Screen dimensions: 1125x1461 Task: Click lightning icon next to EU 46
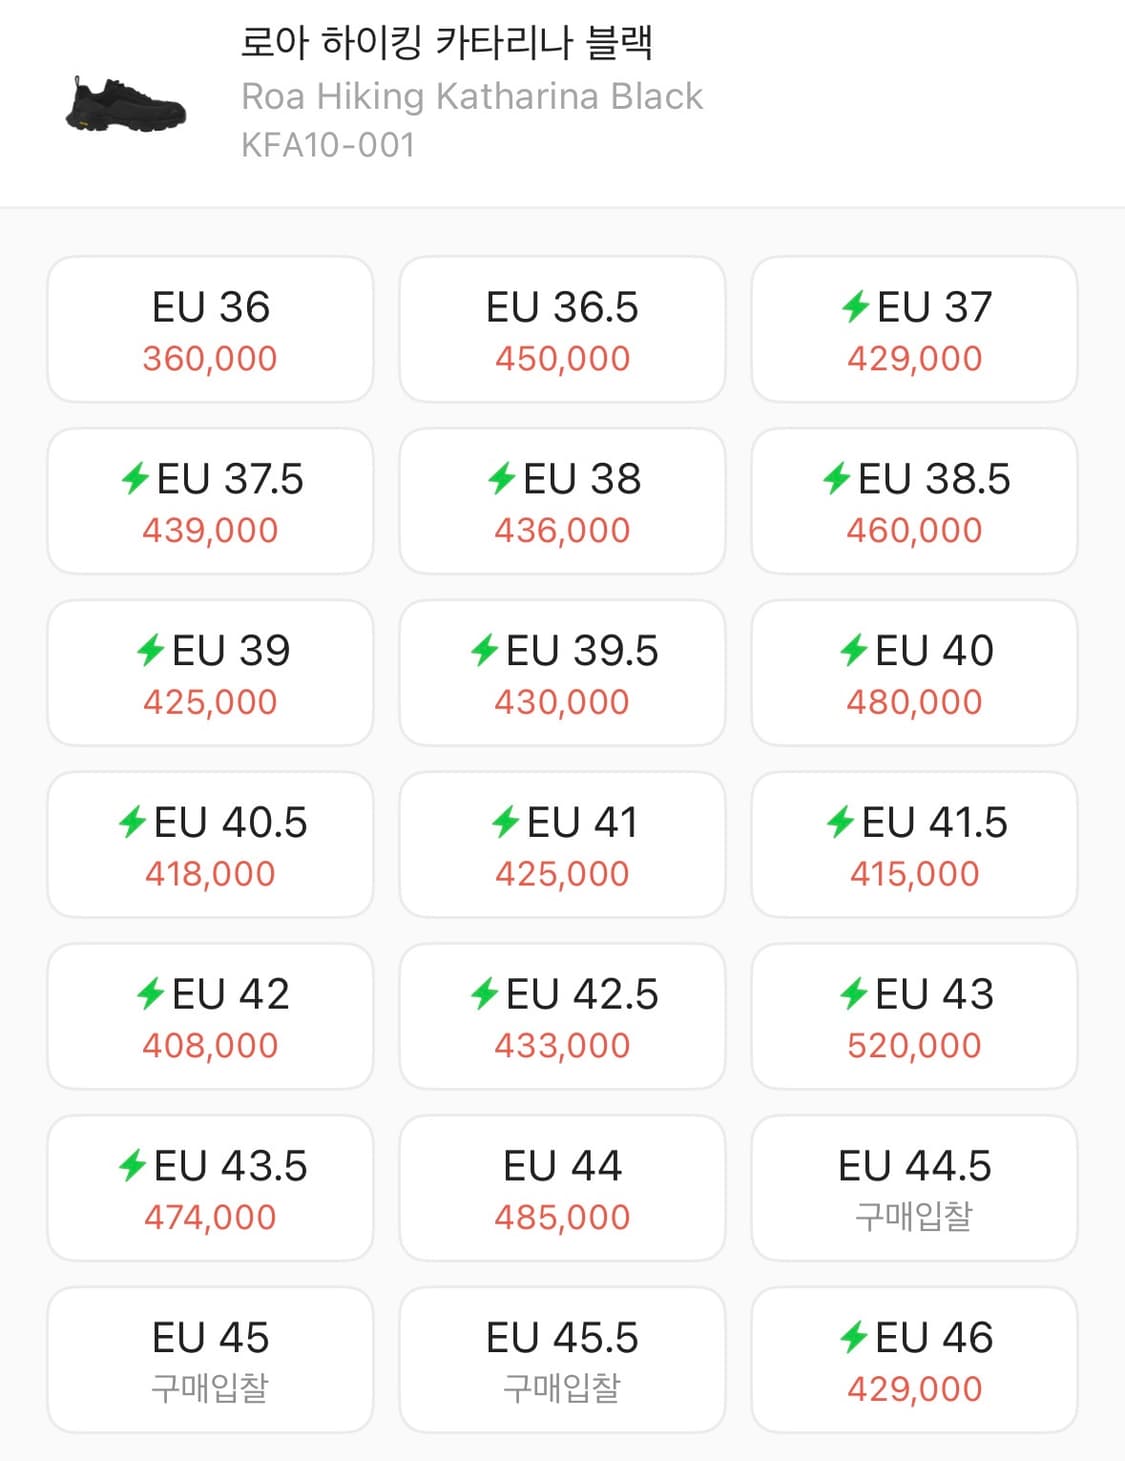pyautogui.click(x=853, y=1338)
